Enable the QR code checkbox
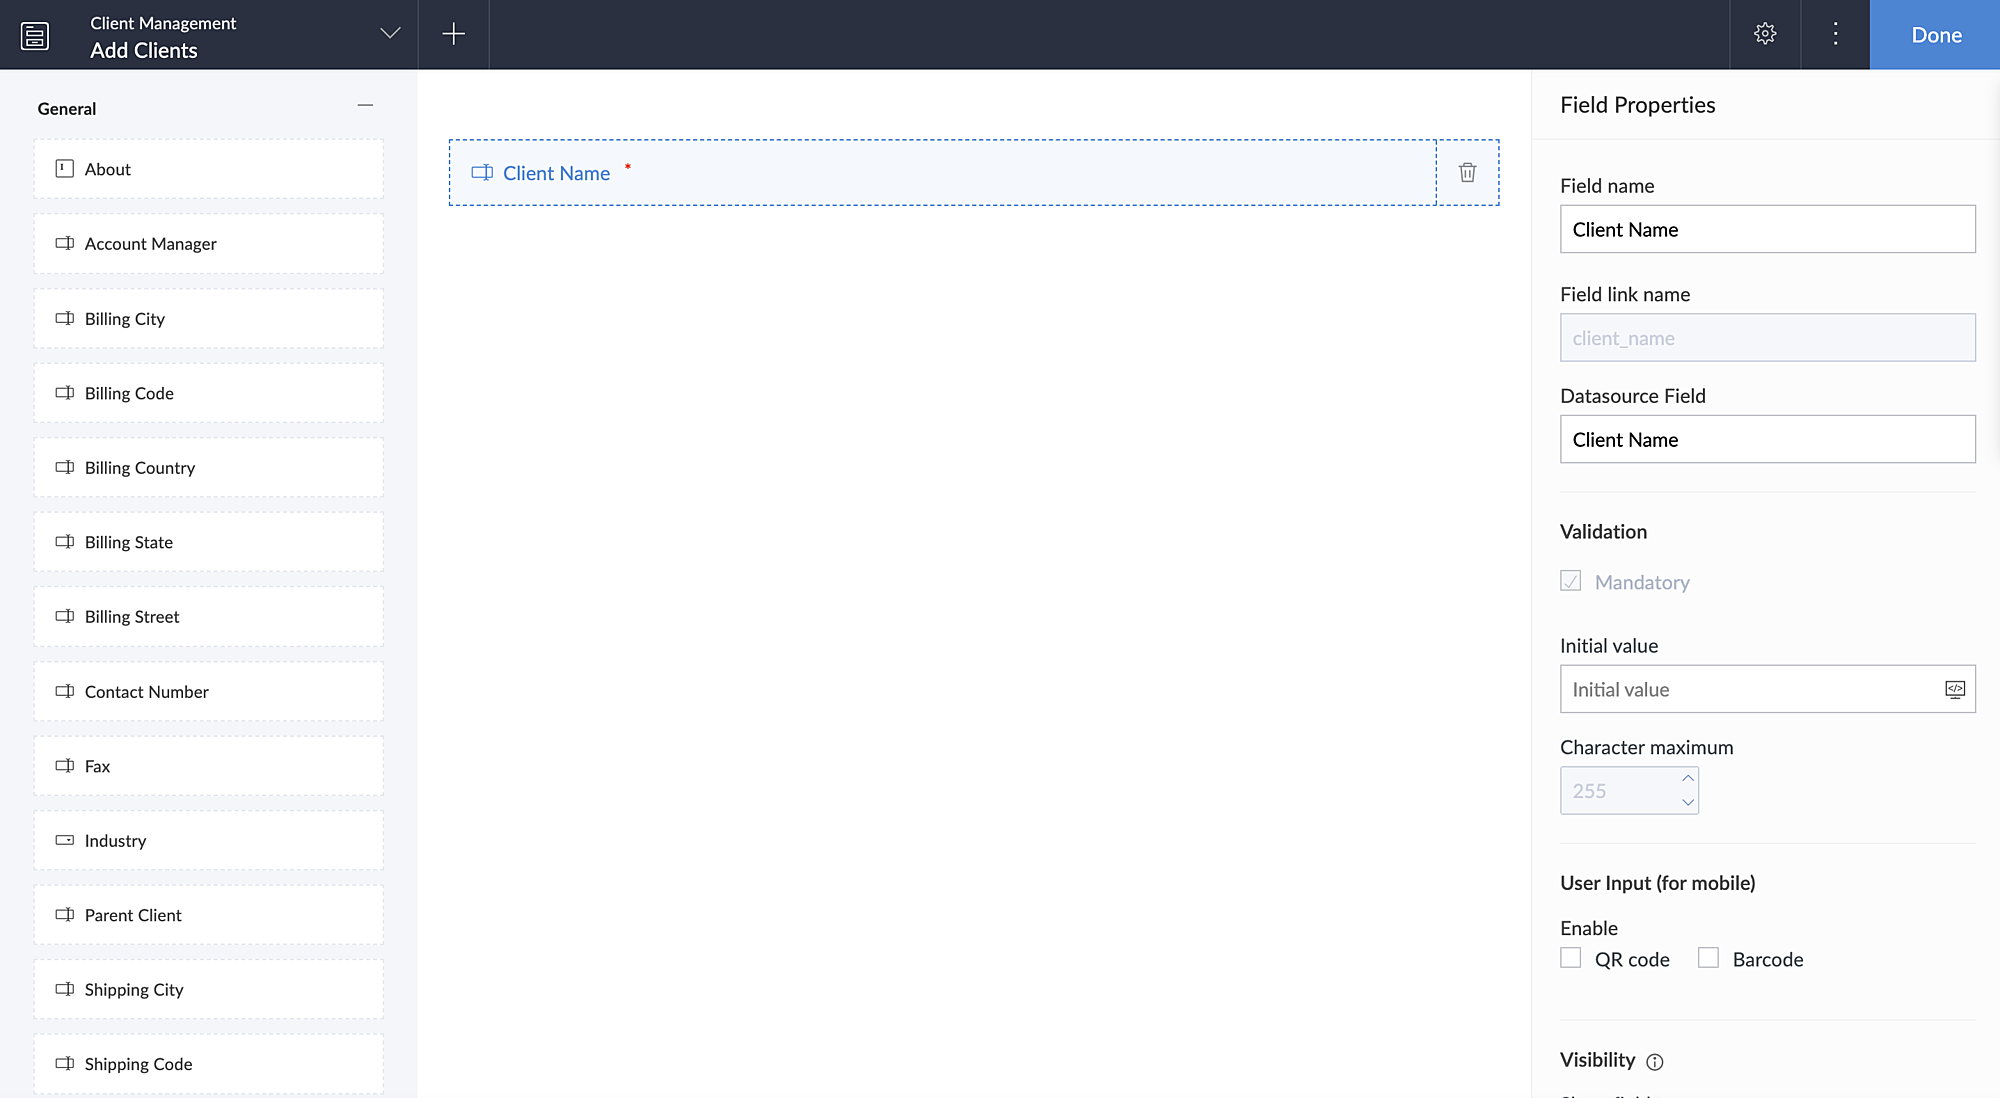This screenshot has width=2000, height=1098. click(x=1571, y=958)
